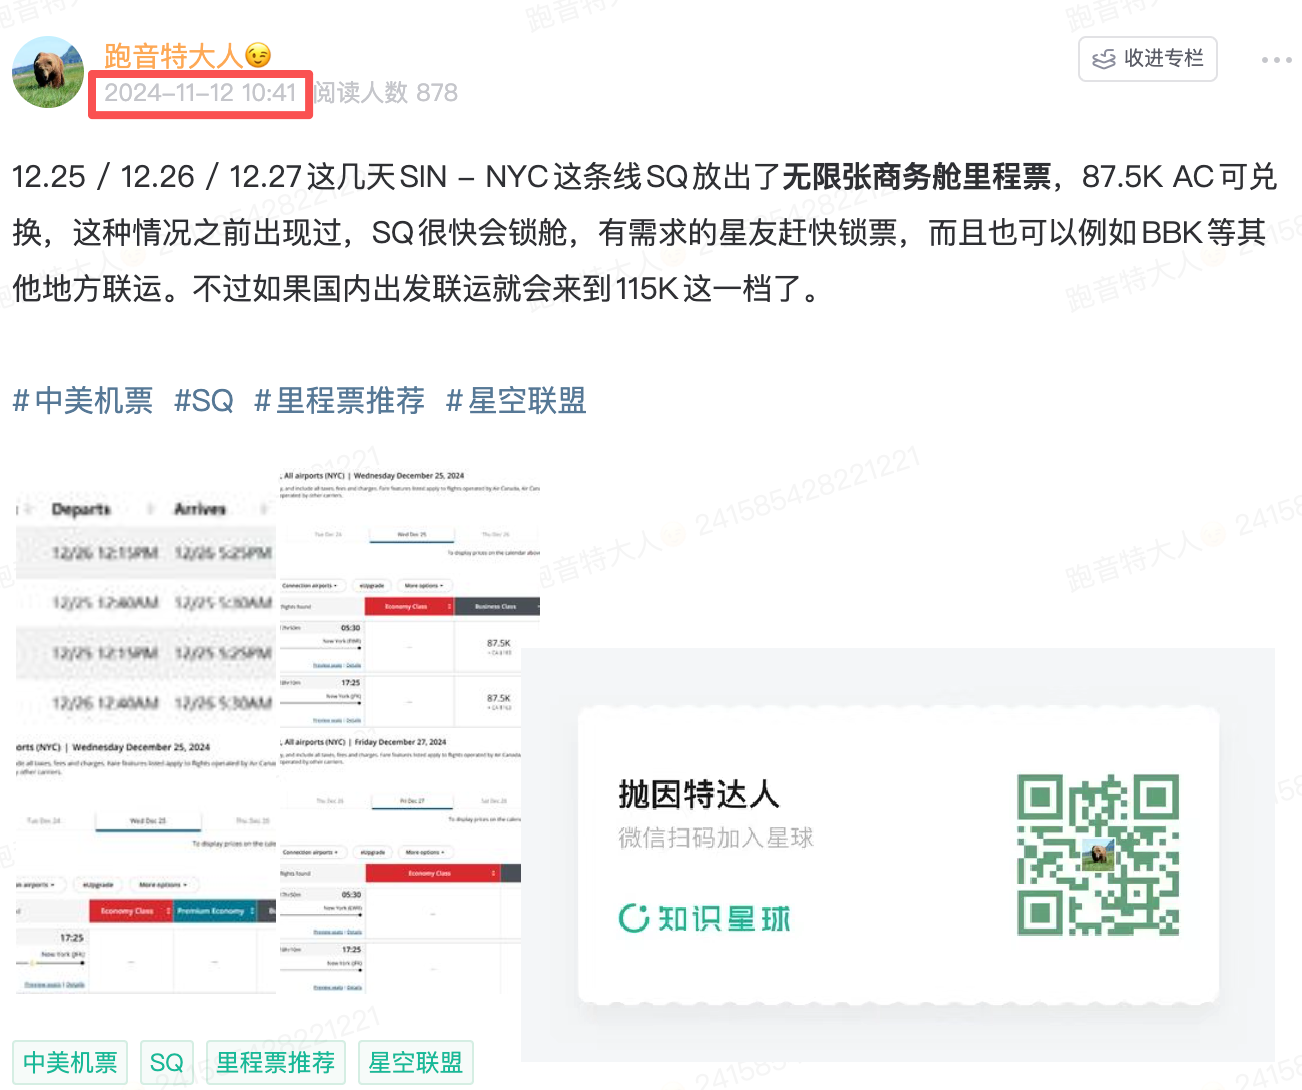Click sort icon on Business Class header
The image size is (1302, 1090).
tap(537, 606)
